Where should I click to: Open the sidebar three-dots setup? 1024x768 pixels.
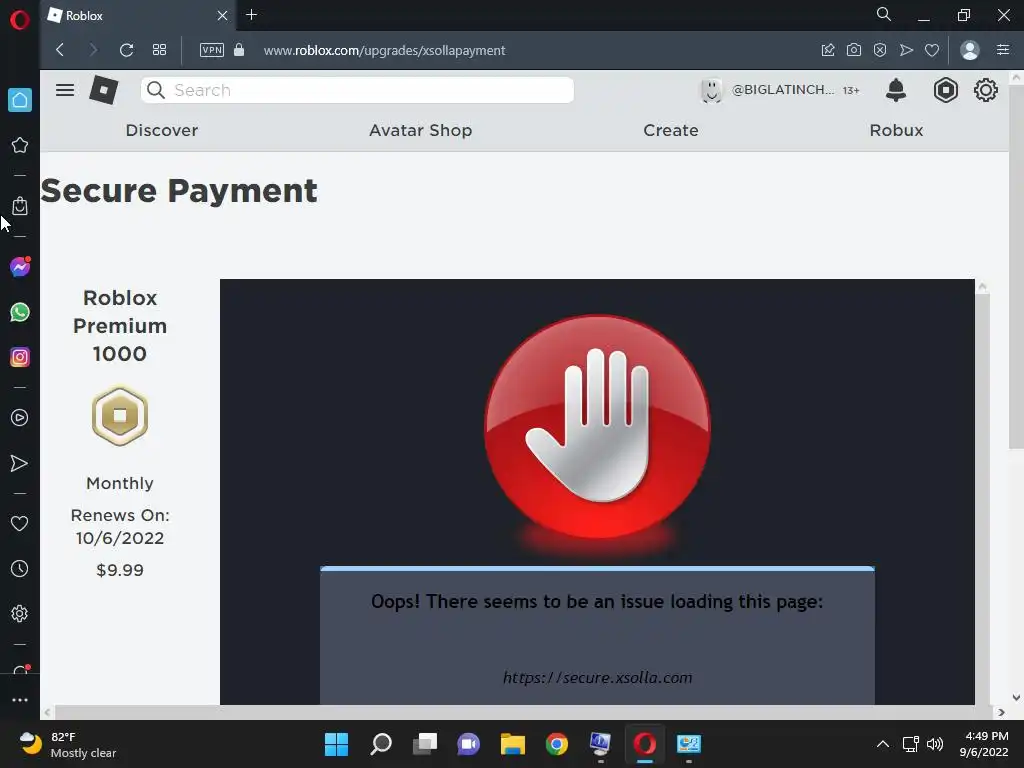[20, 699]
